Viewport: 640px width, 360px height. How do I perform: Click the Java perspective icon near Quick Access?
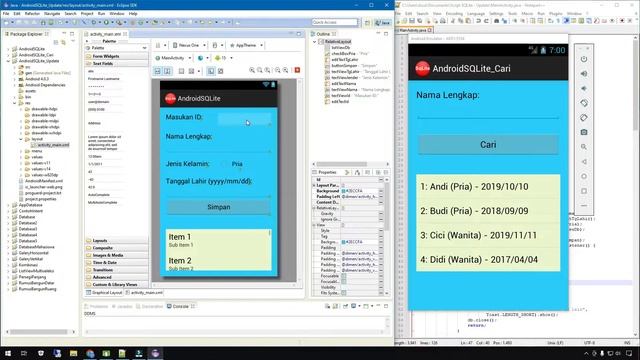click(382, 22)
